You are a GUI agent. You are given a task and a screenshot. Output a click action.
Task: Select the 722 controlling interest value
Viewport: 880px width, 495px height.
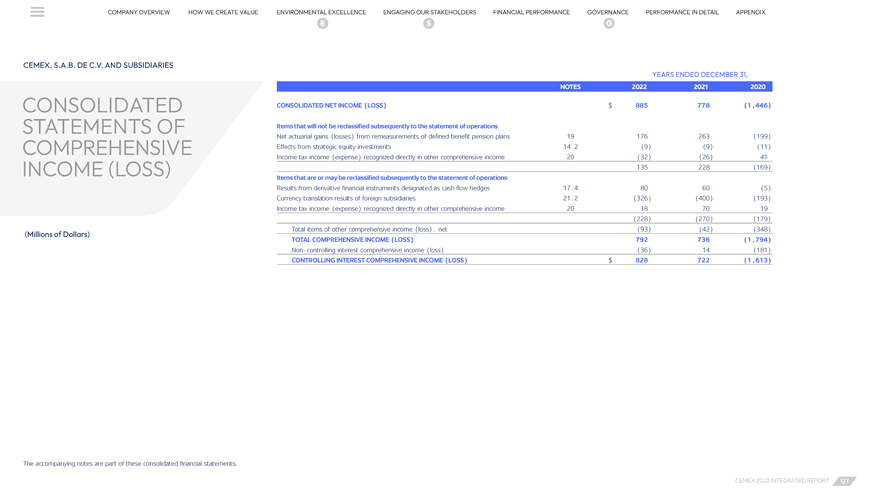703,260
